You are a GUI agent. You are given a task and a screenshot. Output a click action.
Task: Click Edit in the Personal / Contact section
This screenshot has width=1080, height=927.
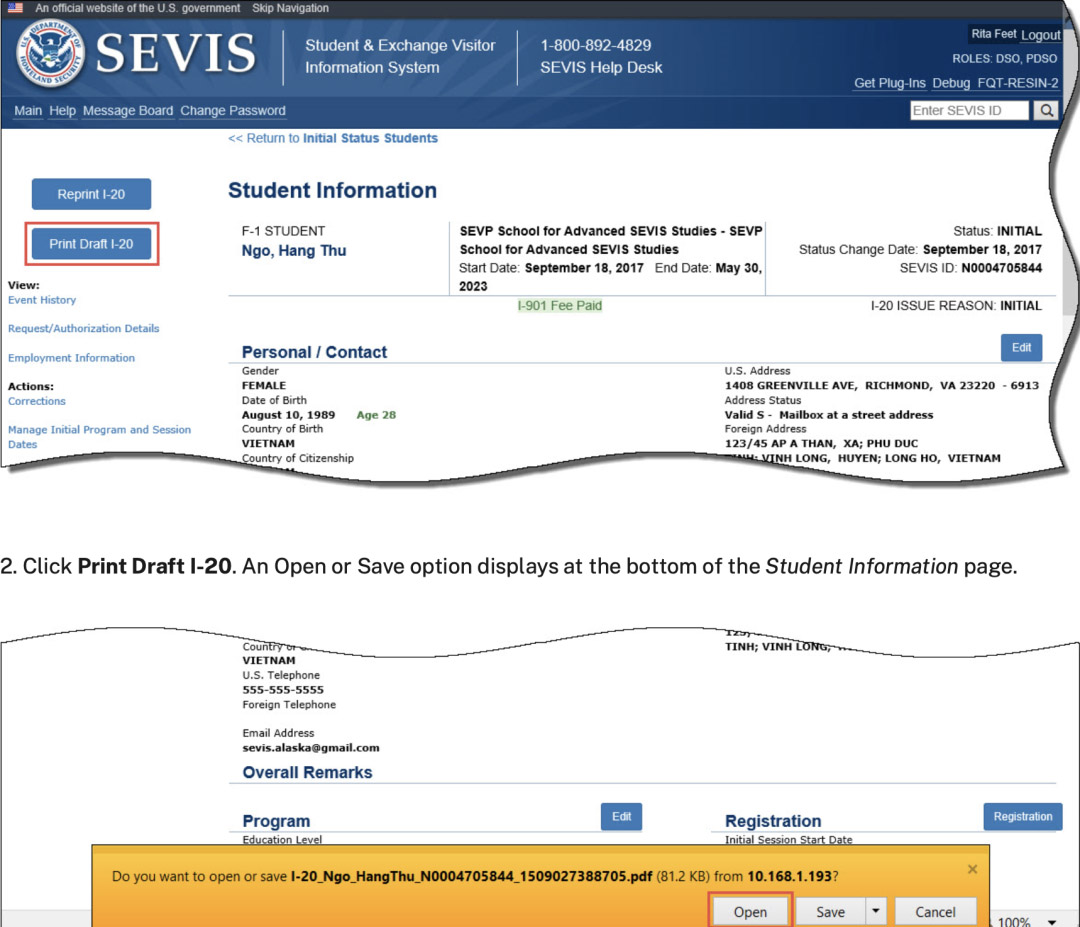click(x=1021, y=347)
